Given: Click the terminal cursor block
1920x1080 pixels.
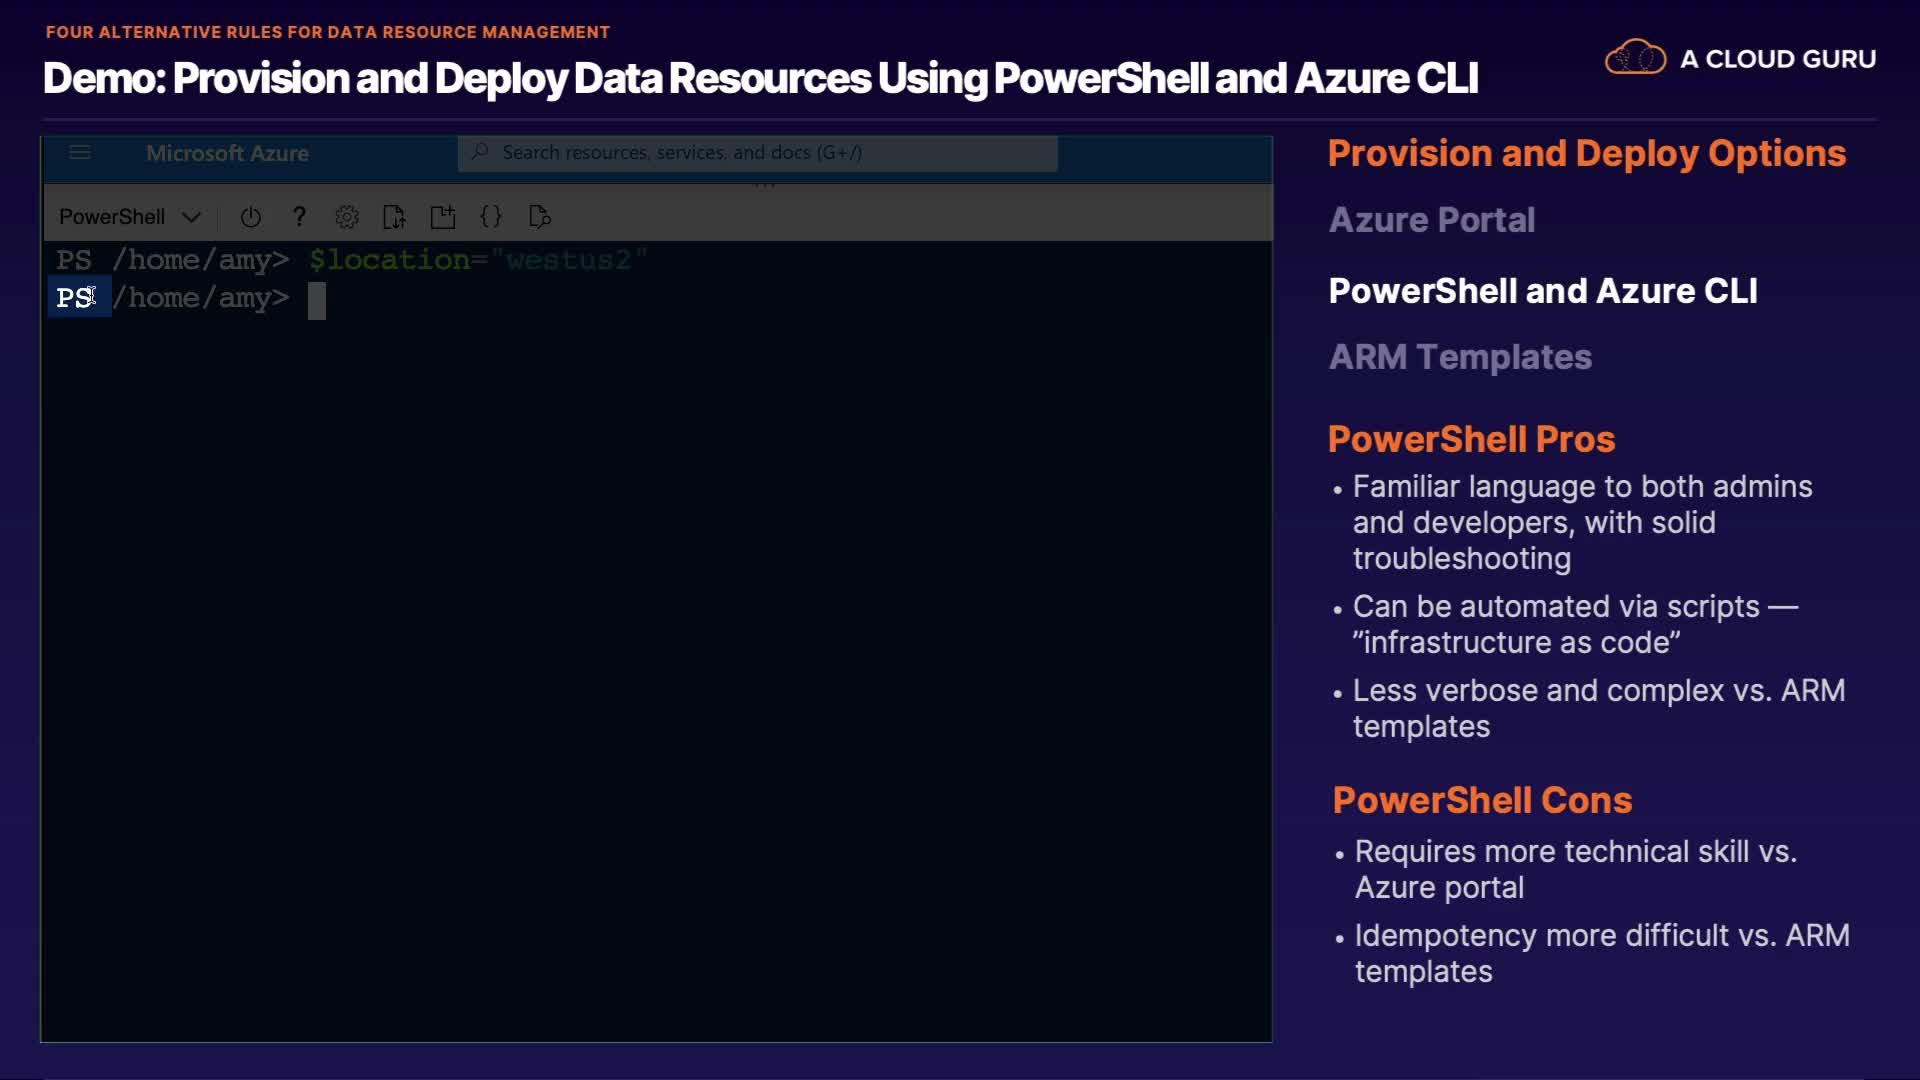Looking at the screenshot, I should (x=317, y=300).
